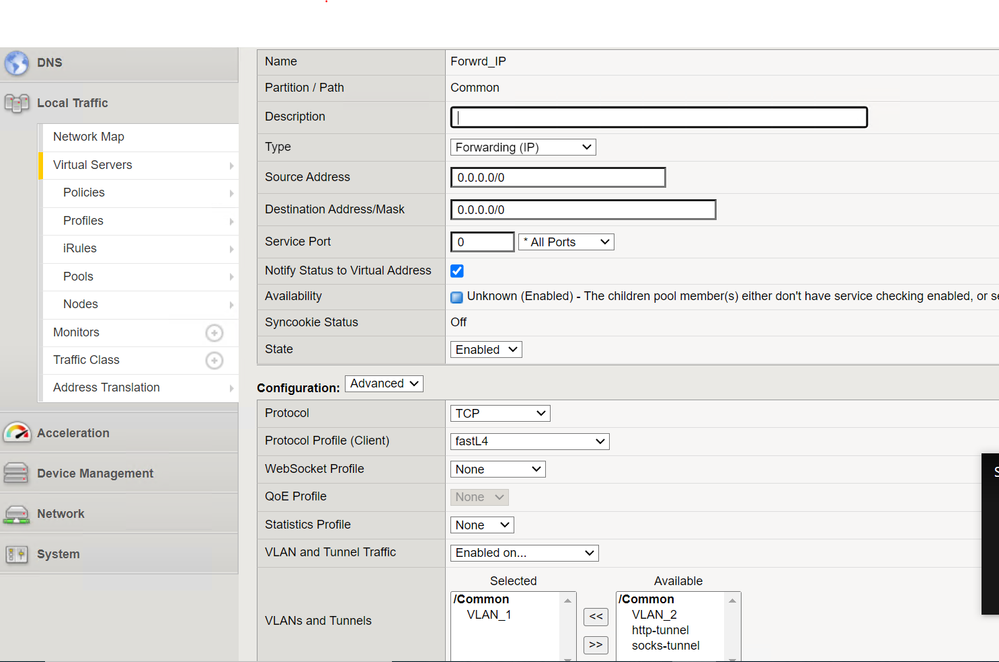Viewport: 999px width, 662px height.
Task: Click the System section icon
Action: (17, 554)
